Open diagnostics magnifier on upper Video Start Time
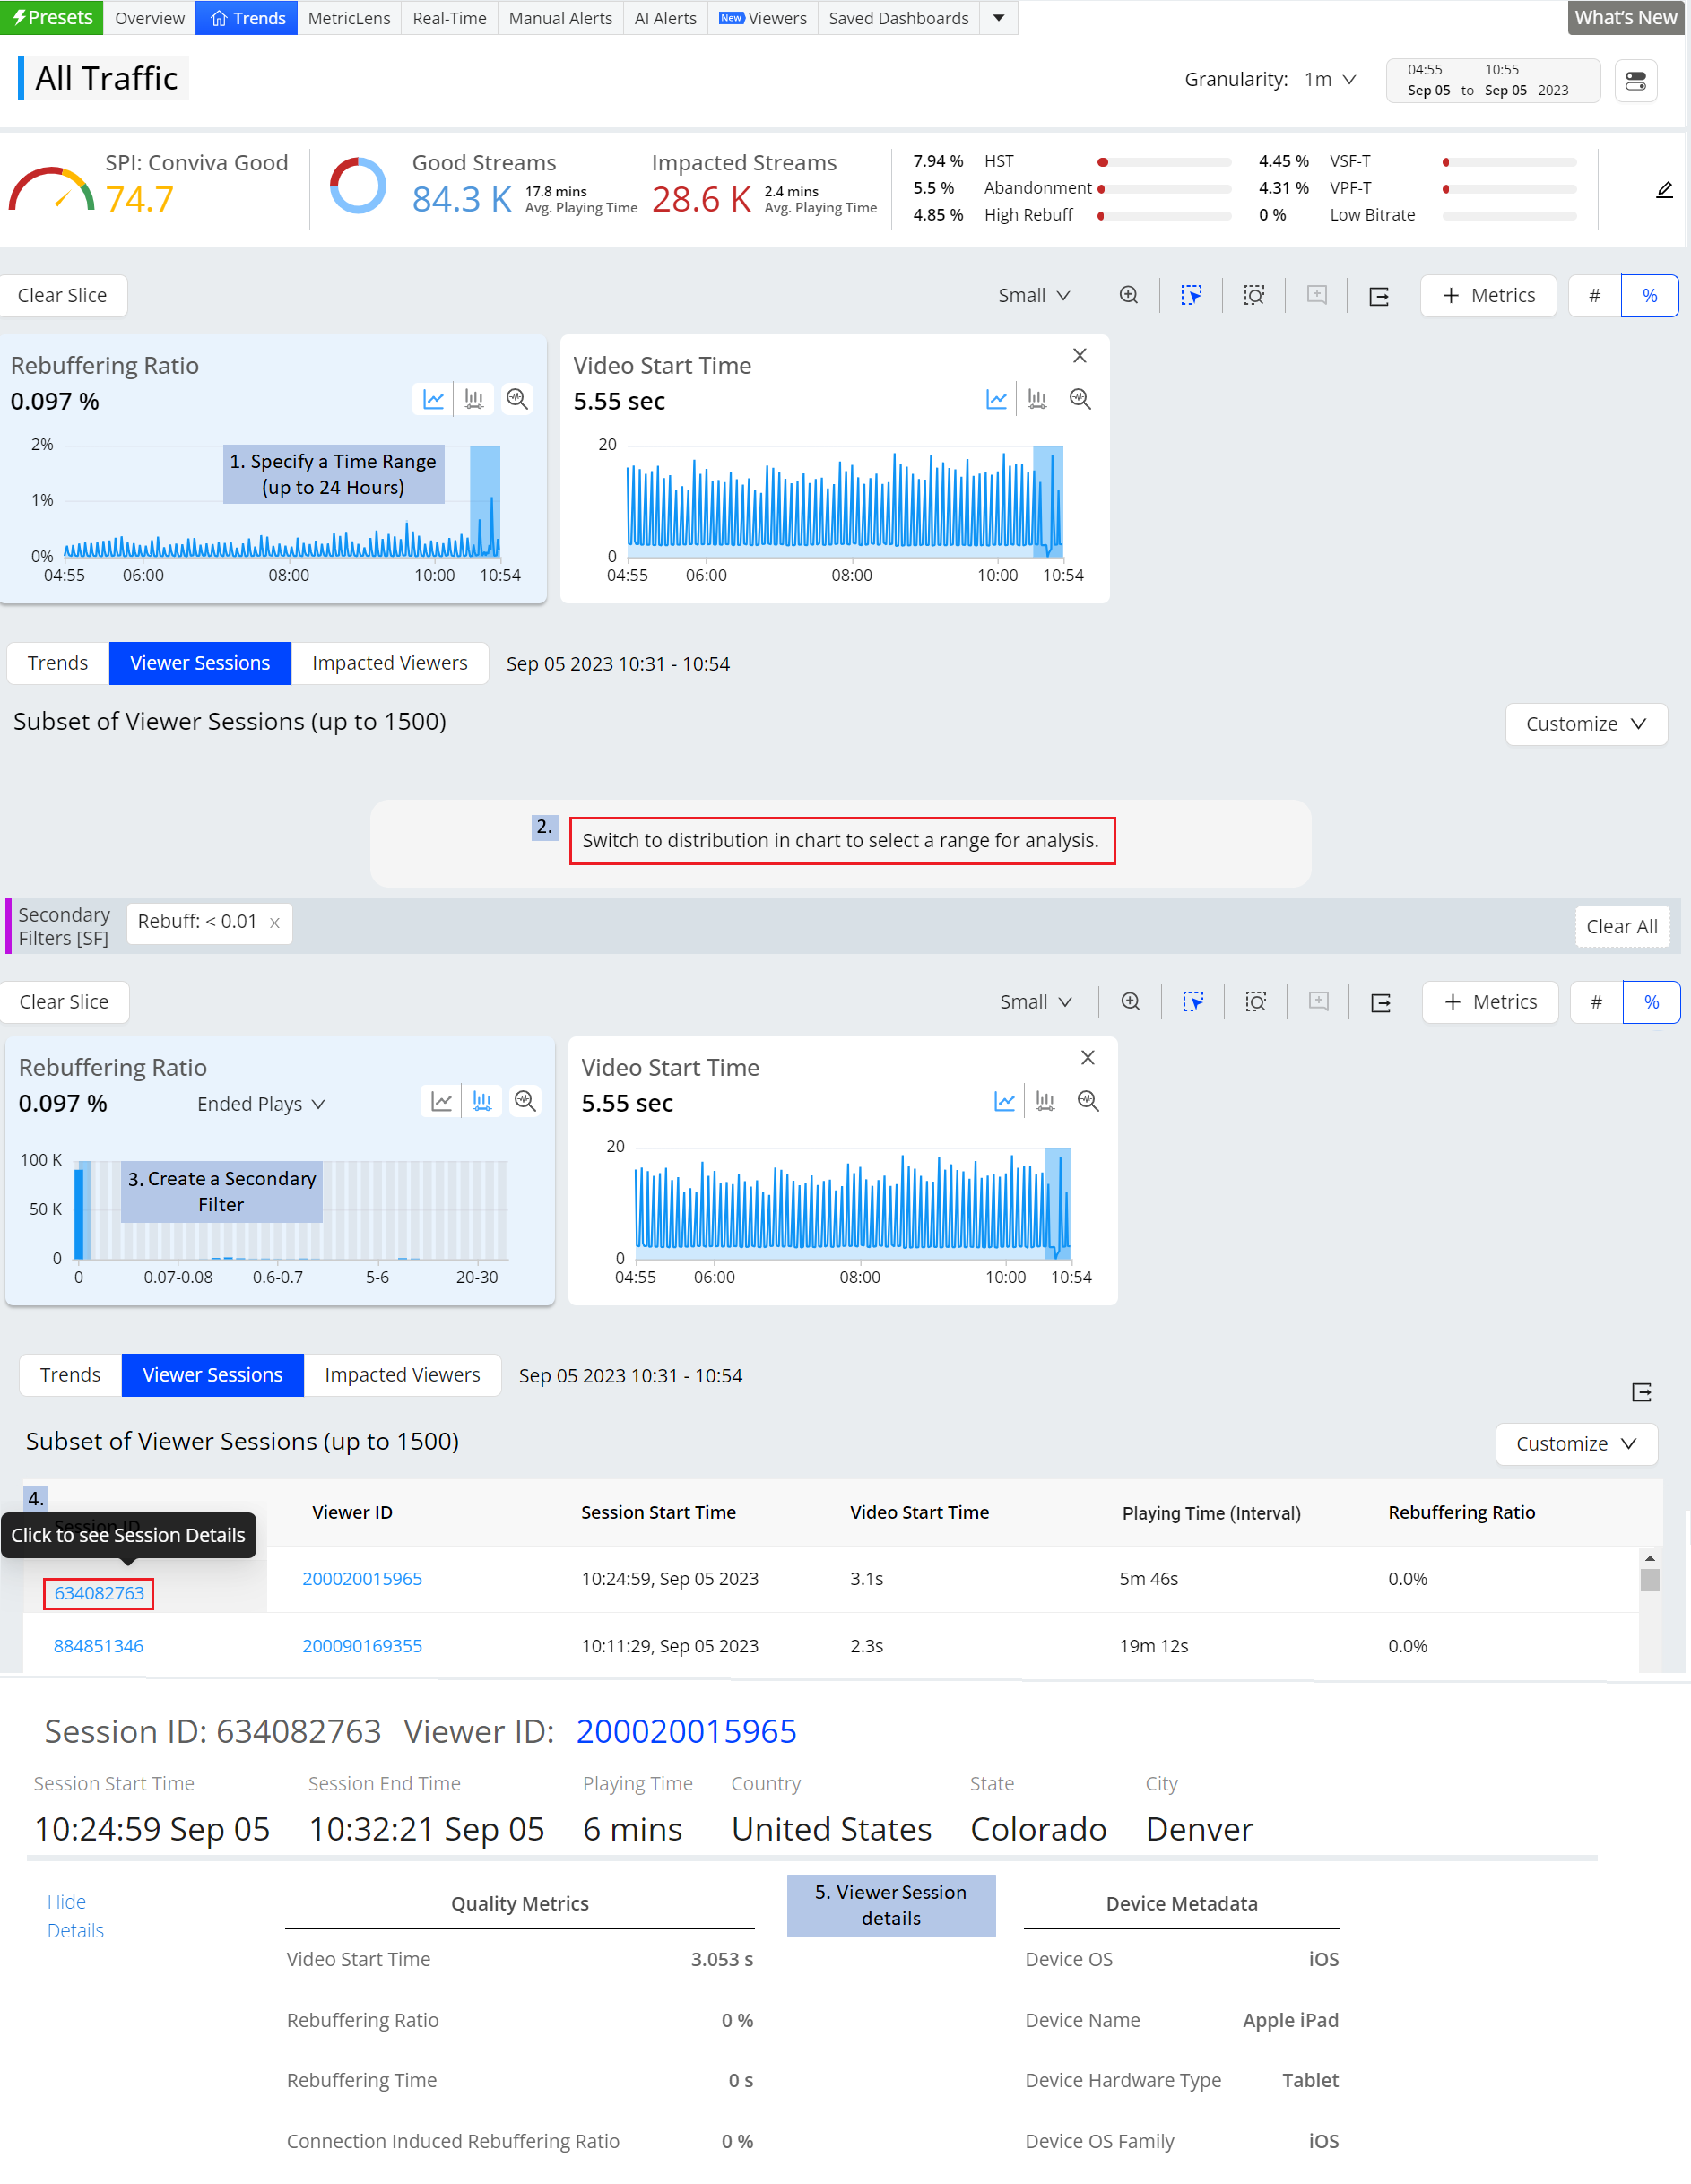This screenshot has height=2184, width=1691. (1079, 399)
